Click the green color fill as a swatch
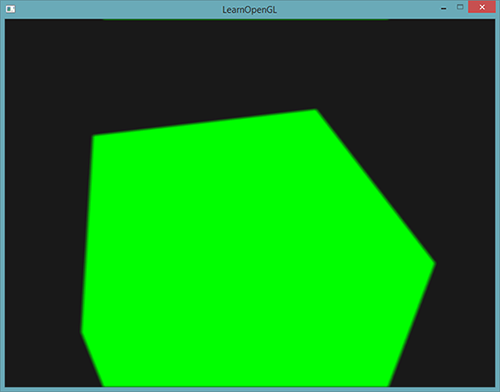 [x=253, y=253]
